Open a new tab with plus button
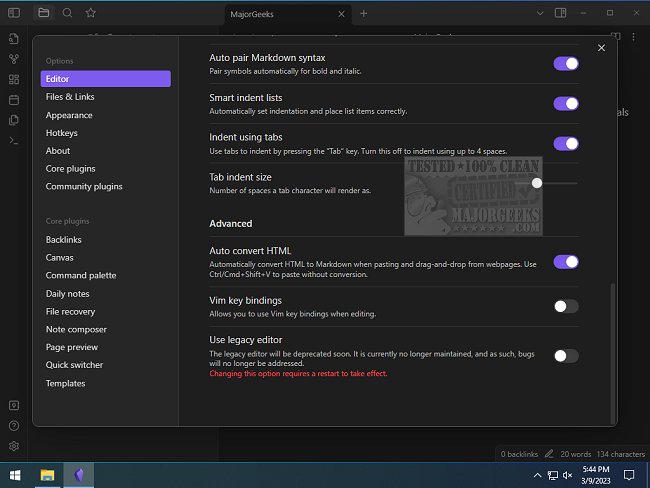650x488 pixels. click(363, 13)
